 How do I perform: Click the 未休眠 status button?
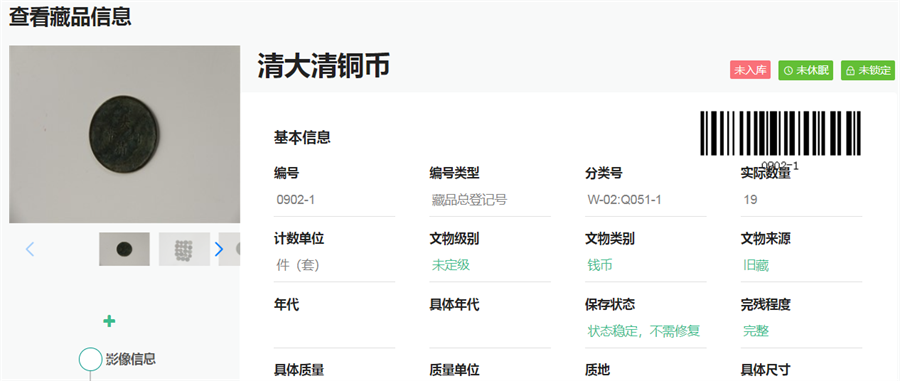point(805,70)
